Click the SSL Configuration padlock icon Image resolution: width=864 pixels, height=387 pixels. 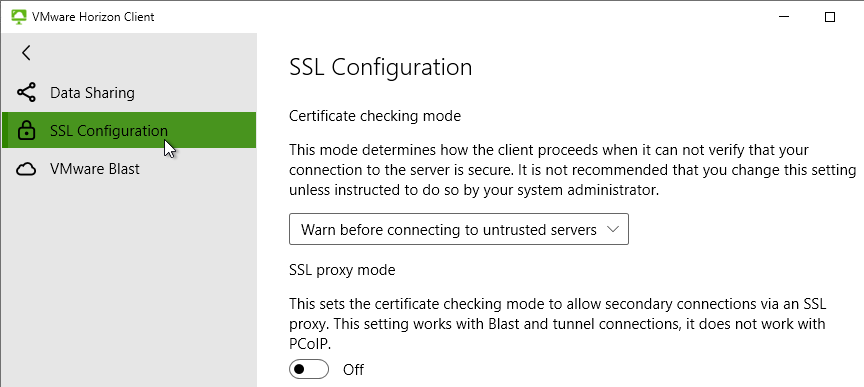click(x=26, y=131)
